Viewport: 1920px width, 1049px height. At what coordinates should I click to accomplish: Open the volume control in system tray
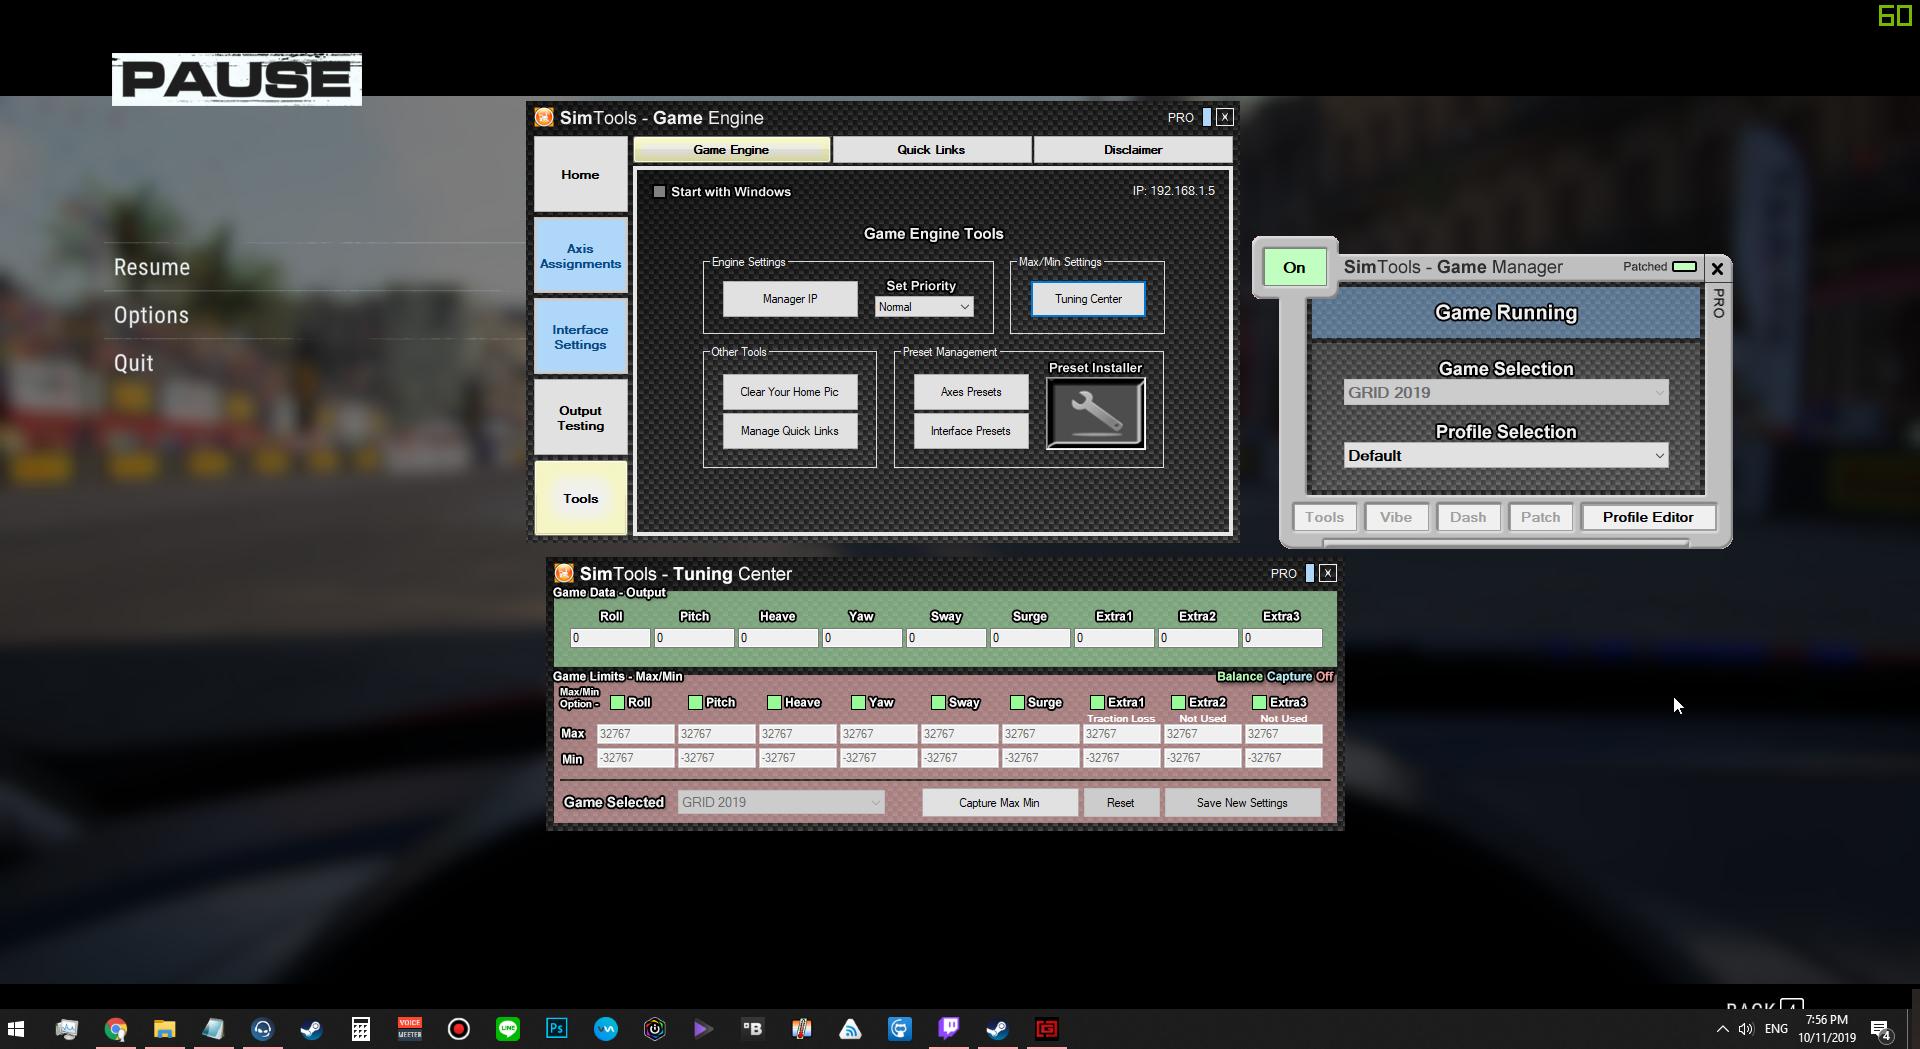[1746, 1029]
